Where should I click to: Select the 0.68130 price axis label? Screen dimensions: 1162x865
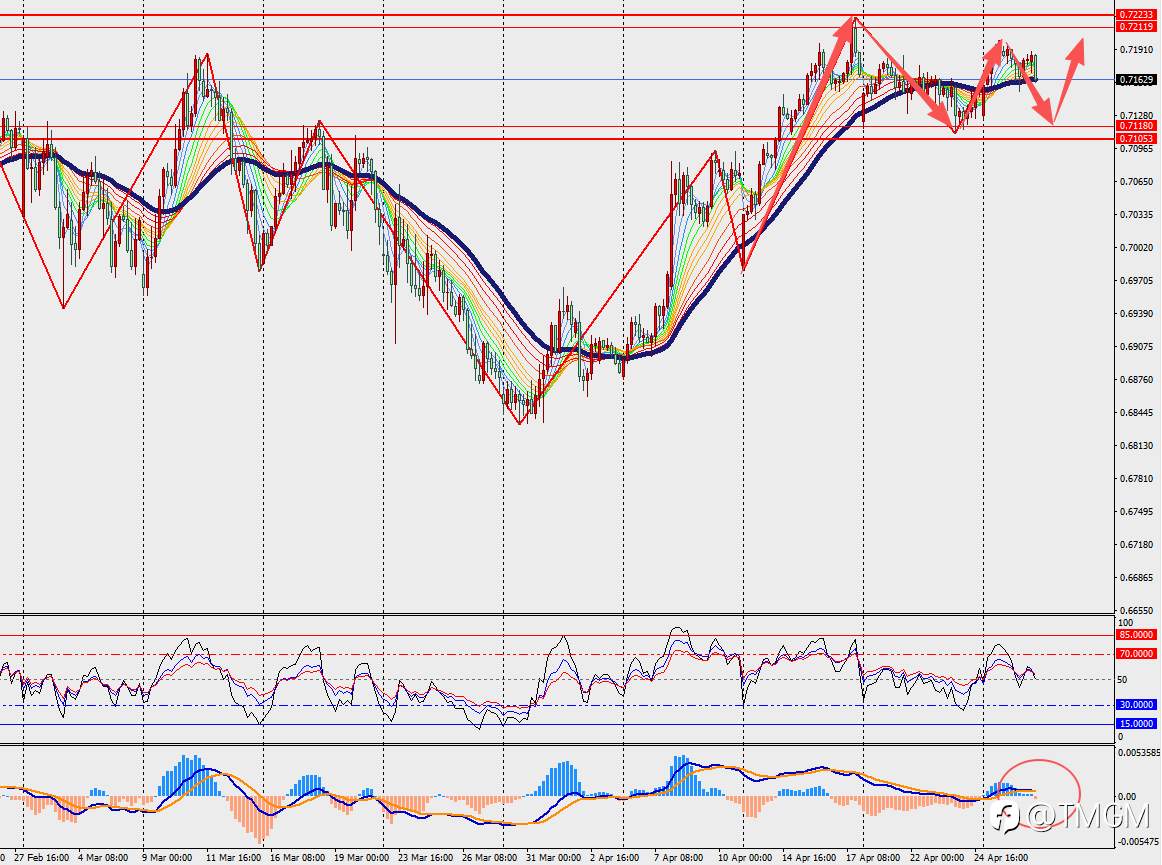point(1136,445)
